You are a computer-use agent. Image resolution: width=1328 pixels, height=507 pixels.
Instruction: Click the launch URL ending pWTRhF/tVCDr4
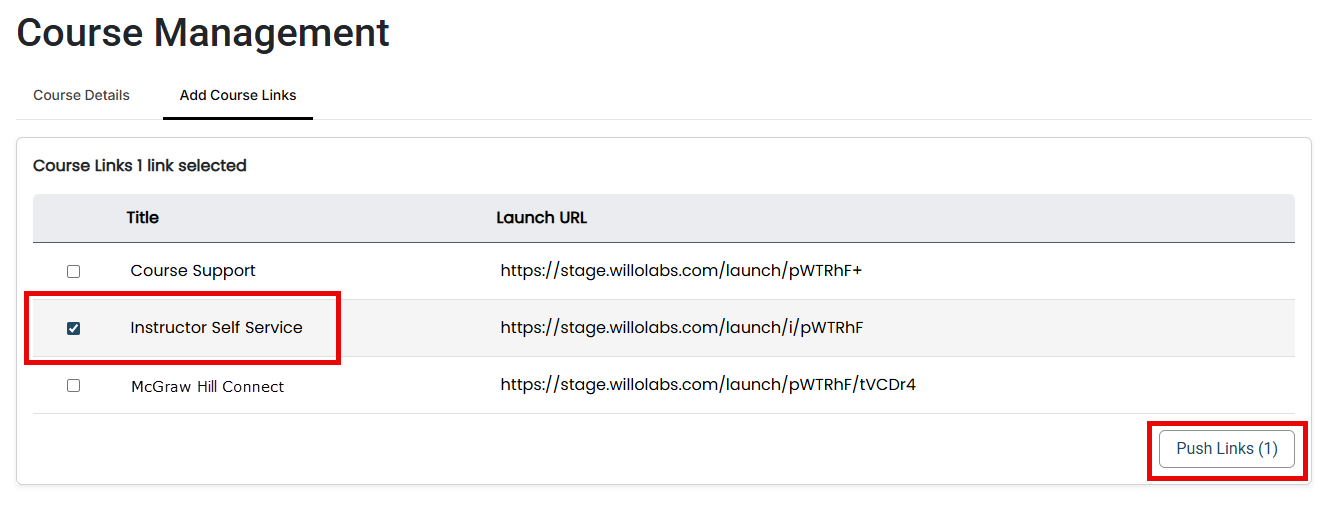[x=708, y=385]
